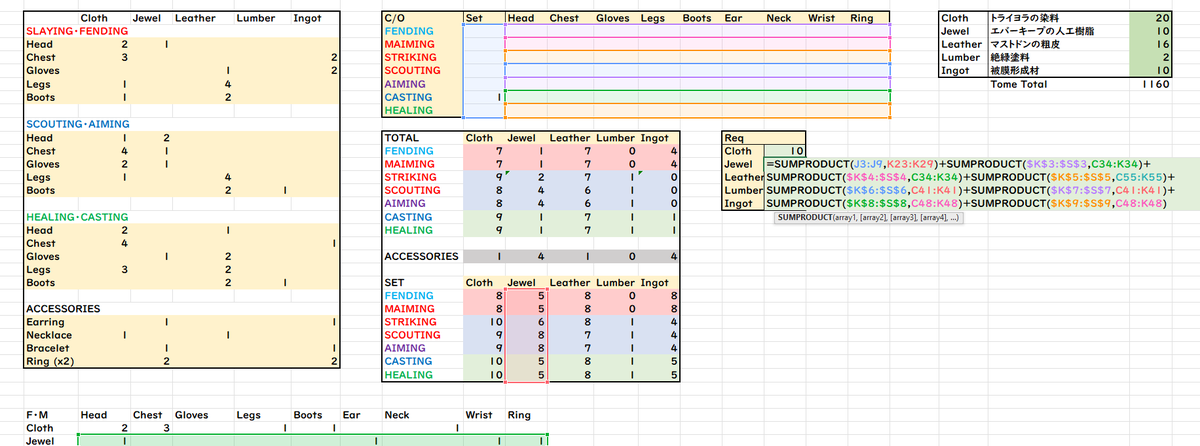
Task: Click the Ingot column header in left table
Action: tap(308, 18)
